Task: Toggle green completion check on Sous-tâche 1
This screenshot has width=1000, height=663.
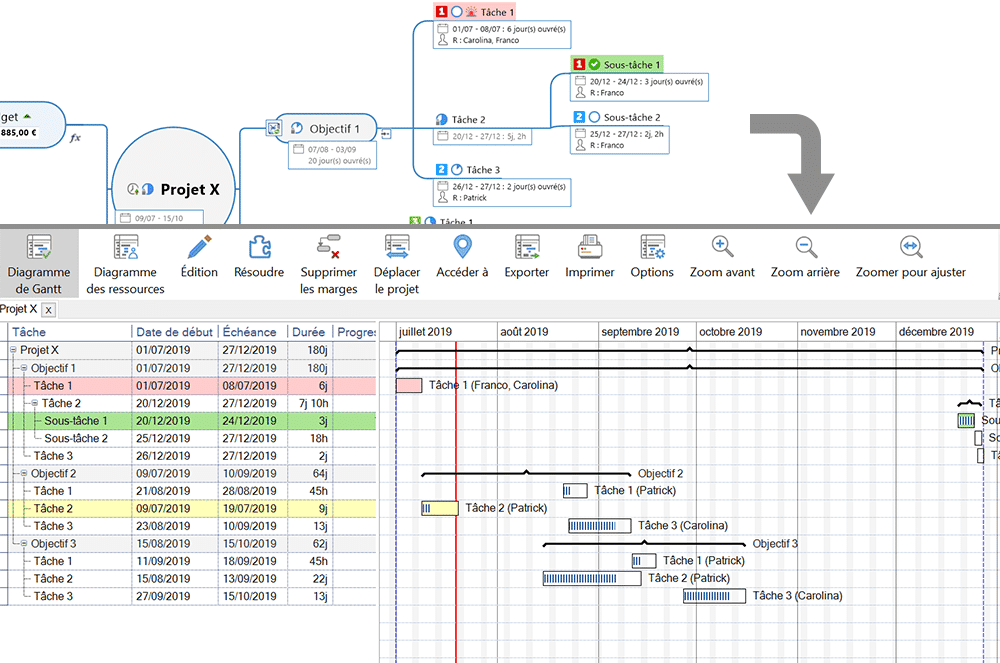Action: [594, 64]
